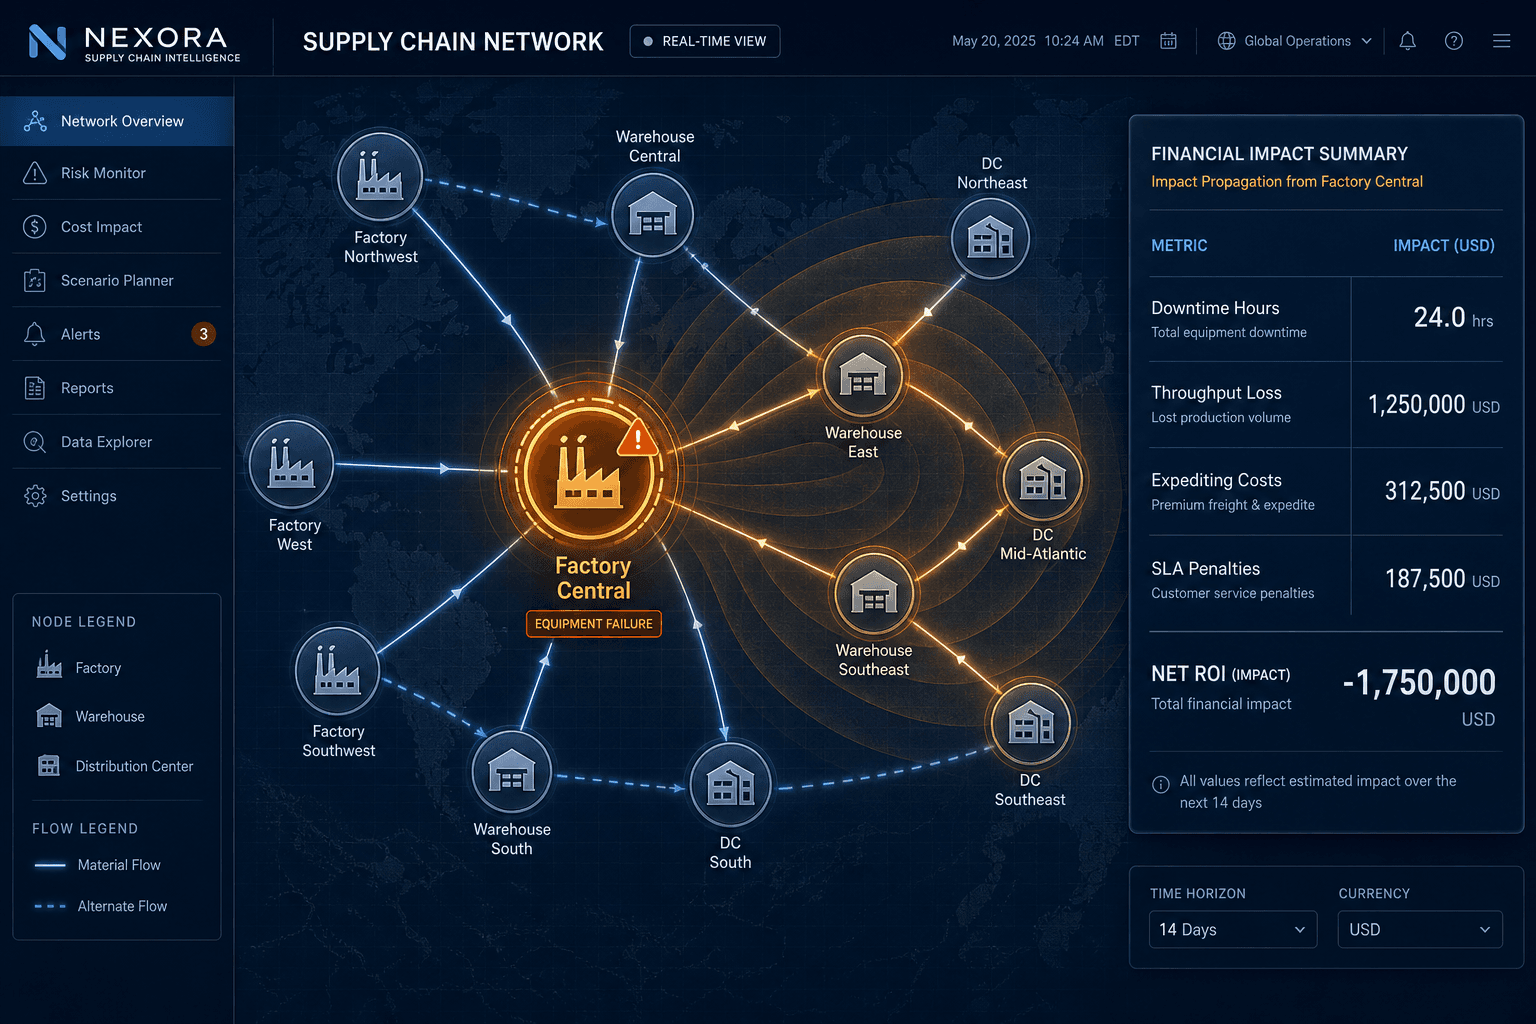Click the notifications bell icon
This screenshot has height=1024, width=1536.
[1407, 41]
